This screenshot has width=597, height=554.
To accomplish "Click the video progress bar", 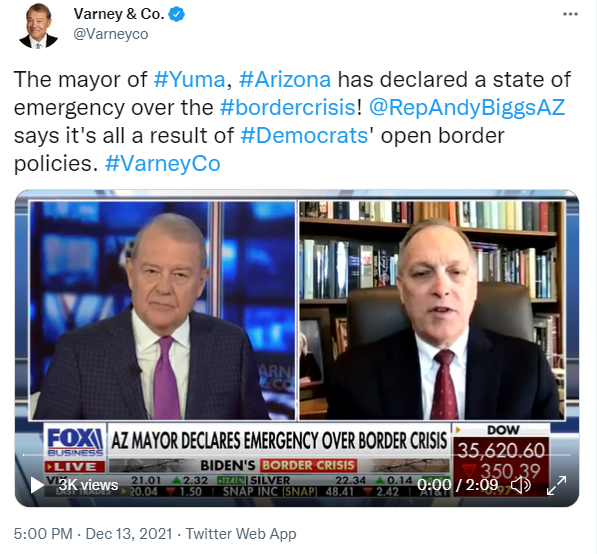I will click(297, 455).
